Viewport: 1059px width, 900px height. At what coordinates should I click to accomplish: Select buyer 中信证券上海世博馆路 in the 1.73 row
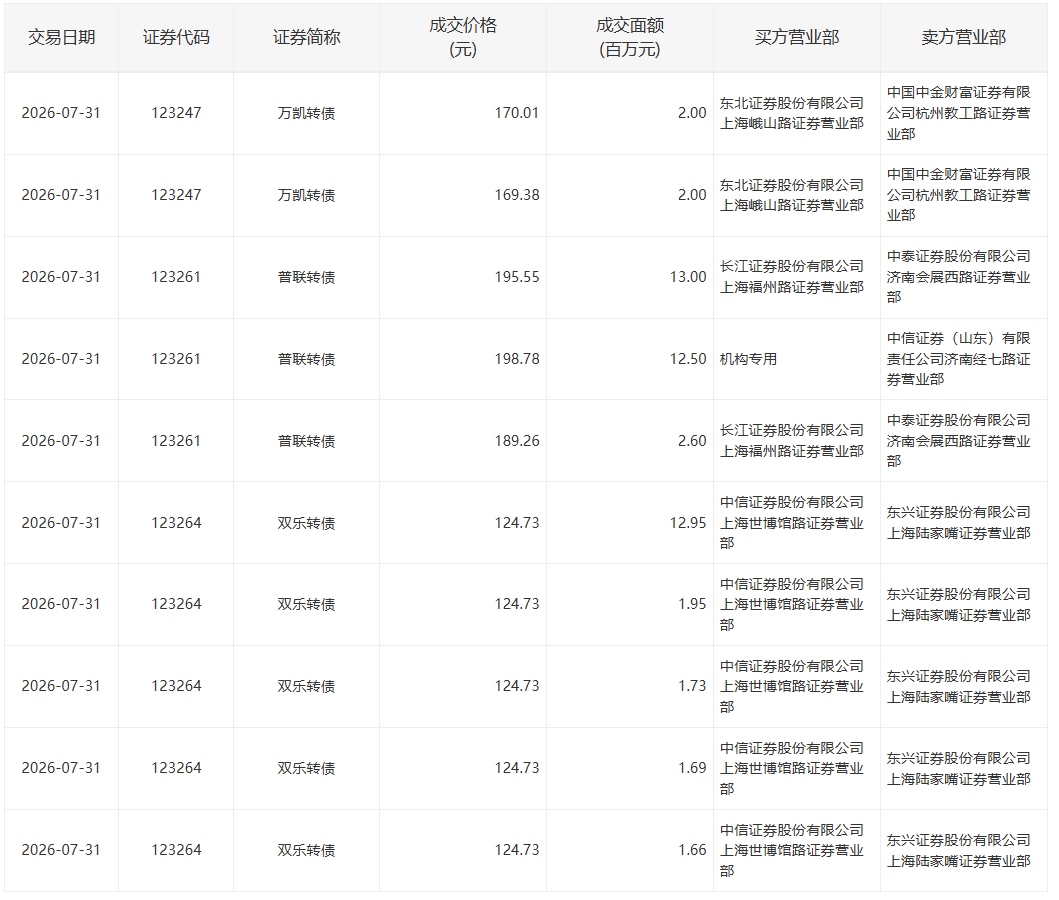point(792,687)
